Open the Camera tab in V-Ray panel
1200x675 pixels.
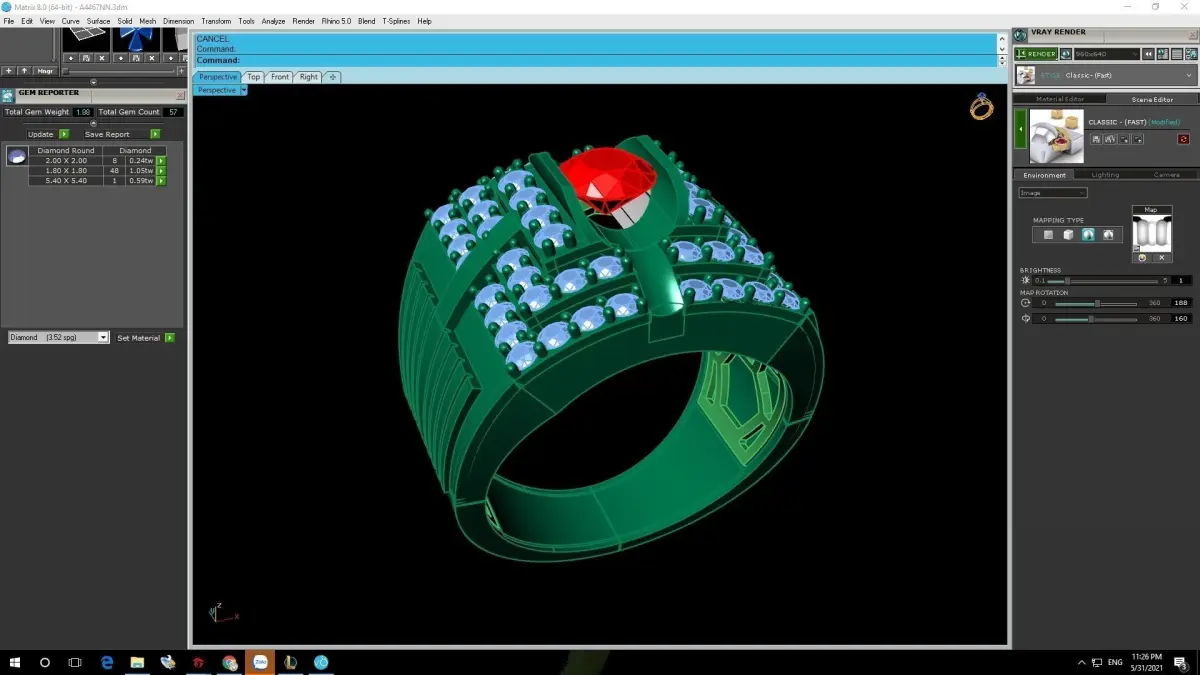(x=1166, y=175)
